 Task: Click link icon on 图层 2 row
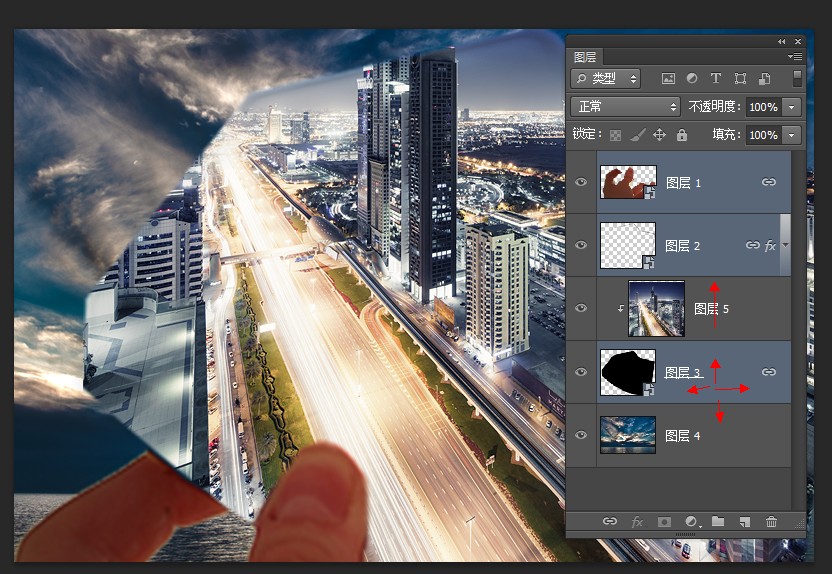tap(753, 245)
